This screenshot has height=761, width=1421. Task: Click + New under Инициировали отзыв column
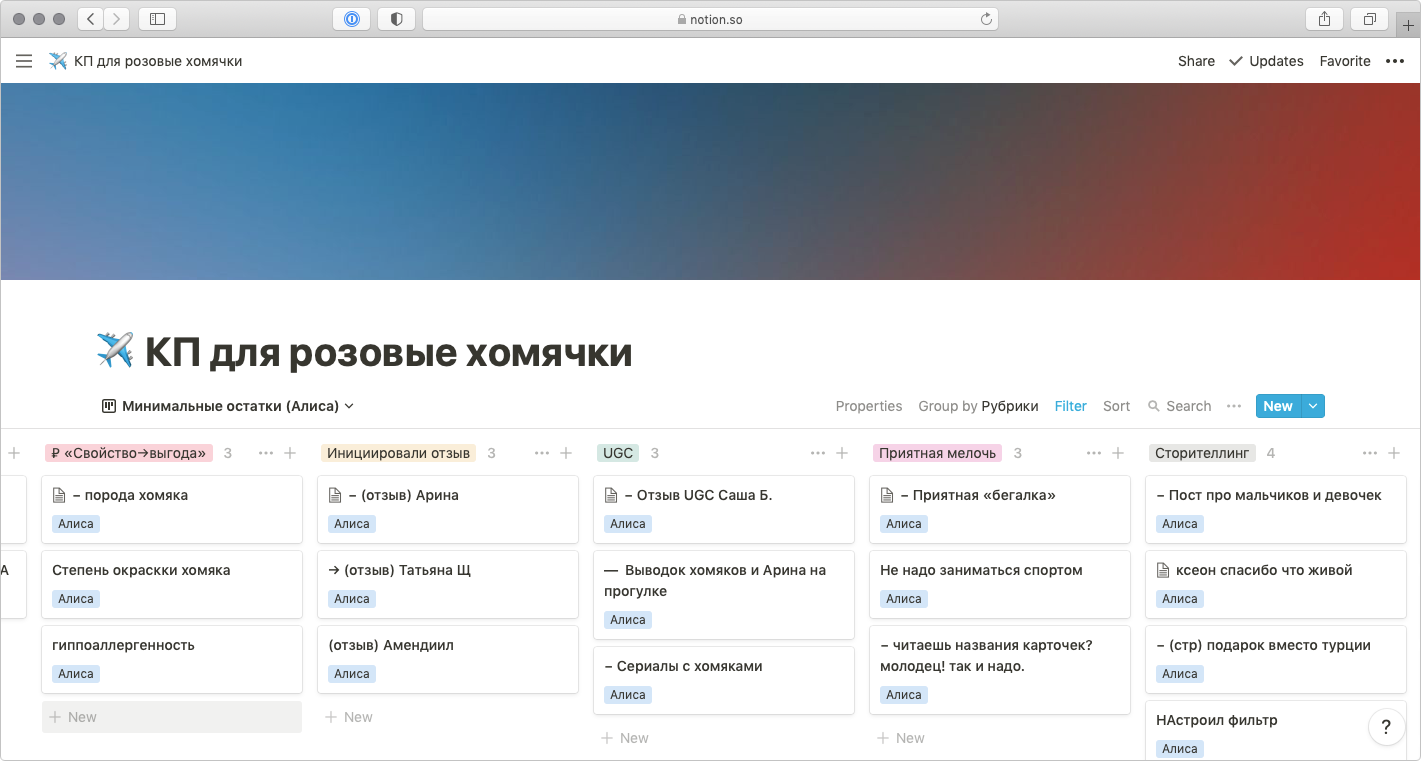tap(448, 717)
